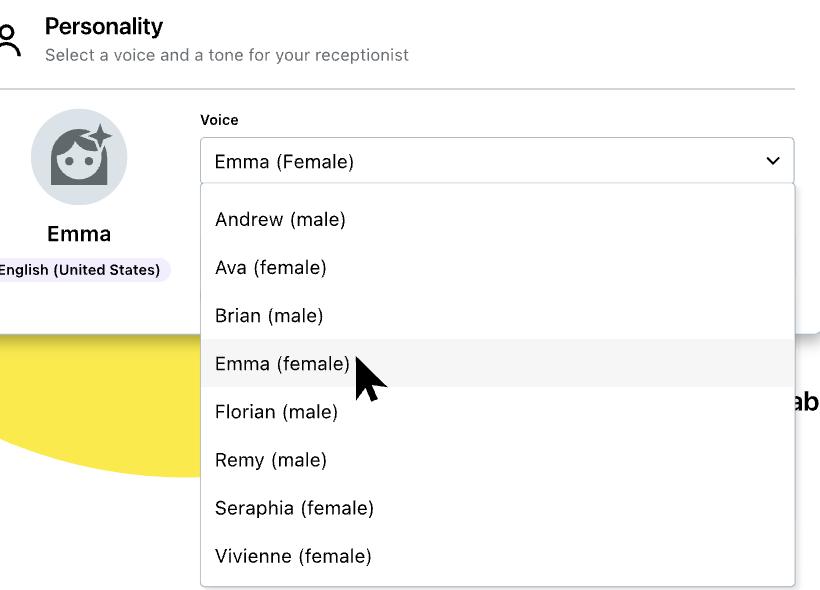Click the Emma avatar image
Viewport: 820px width, 590px height.
click(x=79, y=157)
